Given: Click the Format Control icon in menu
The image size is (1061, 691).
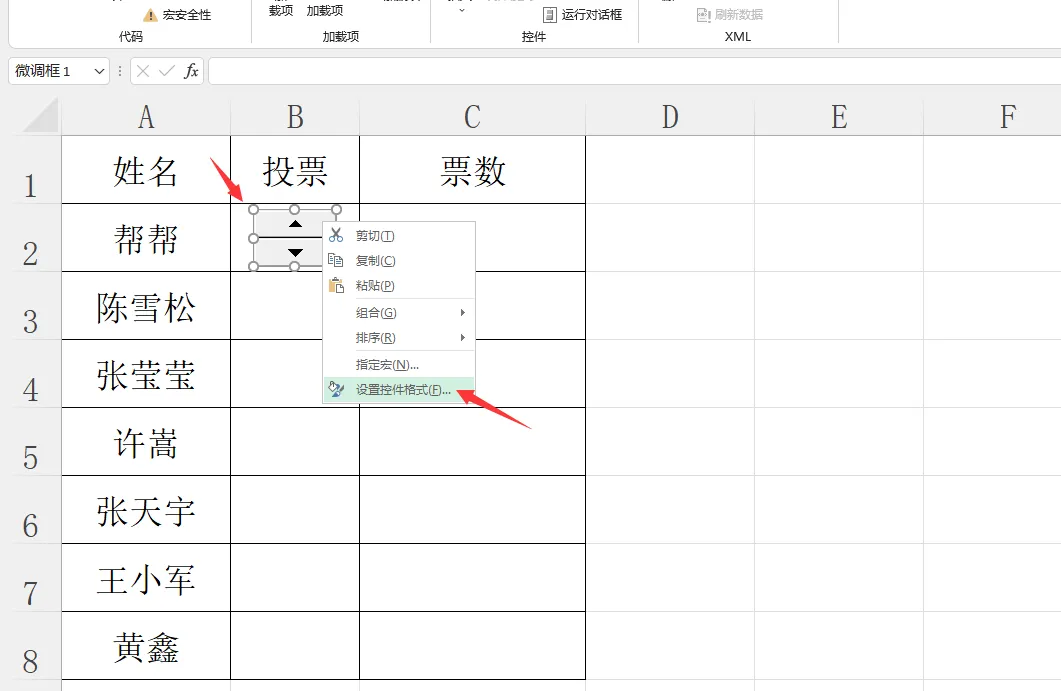Looking at the screenshot, I should (336, 388).
